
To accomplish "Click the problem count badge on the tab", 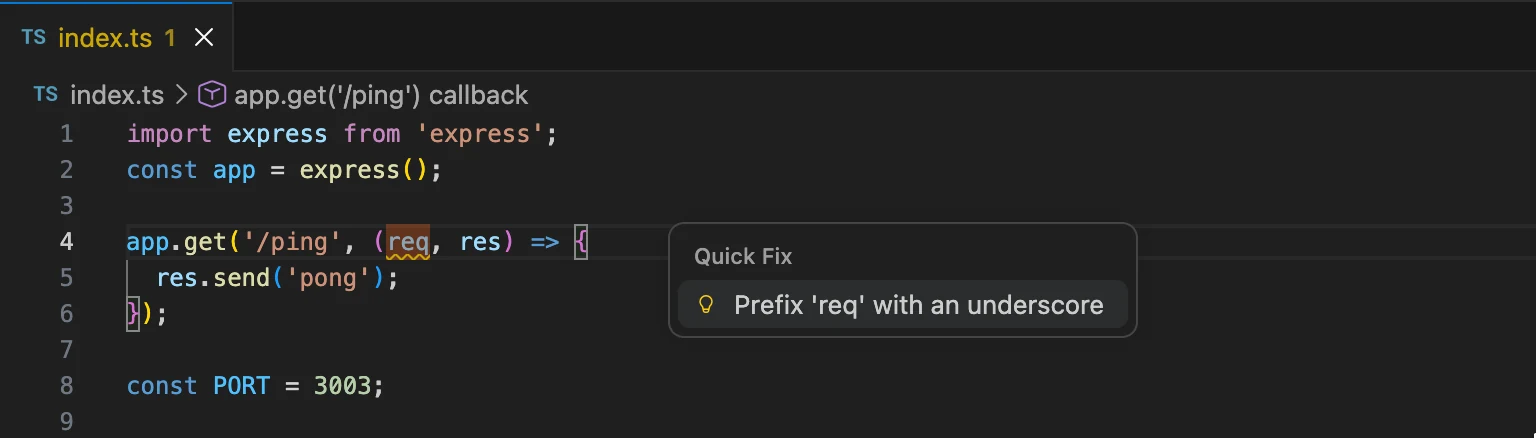I will [x=170, y=38].
